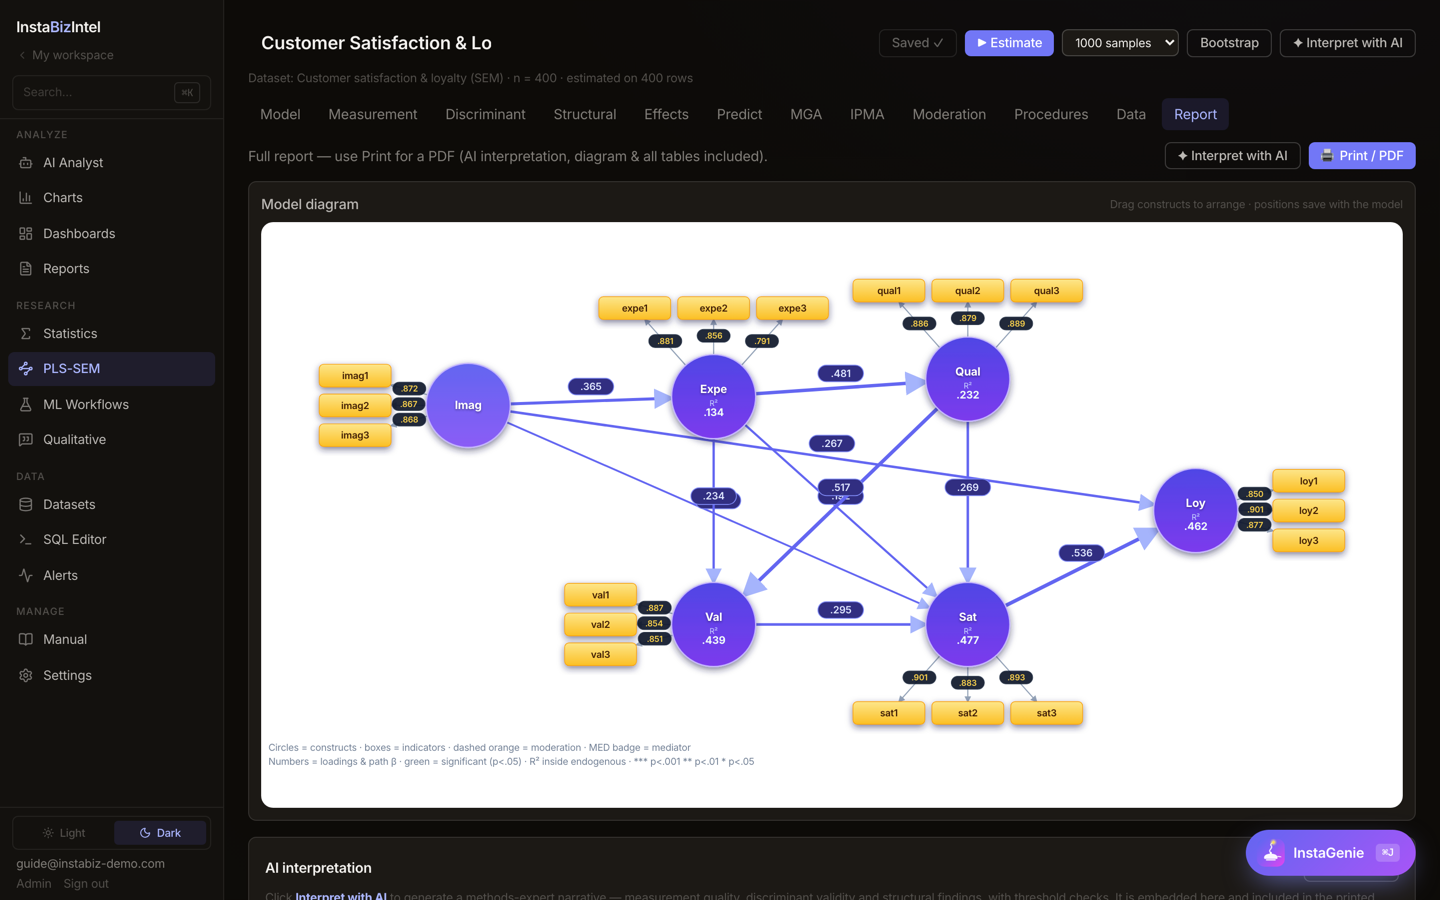Open the Reports document icon
This screenshot has height=900, width=1440.
tap(26, 269)
